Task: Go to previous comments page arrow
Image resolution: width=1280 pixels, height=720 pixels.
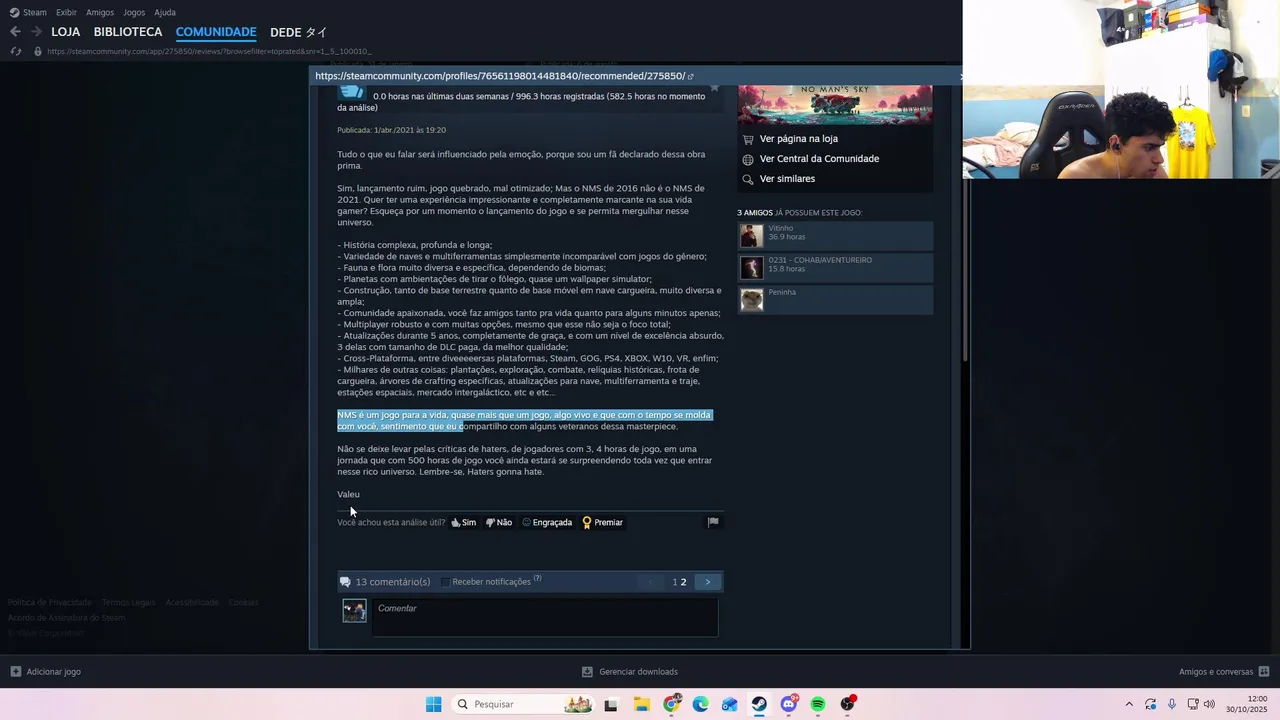Action: [651, 582]
